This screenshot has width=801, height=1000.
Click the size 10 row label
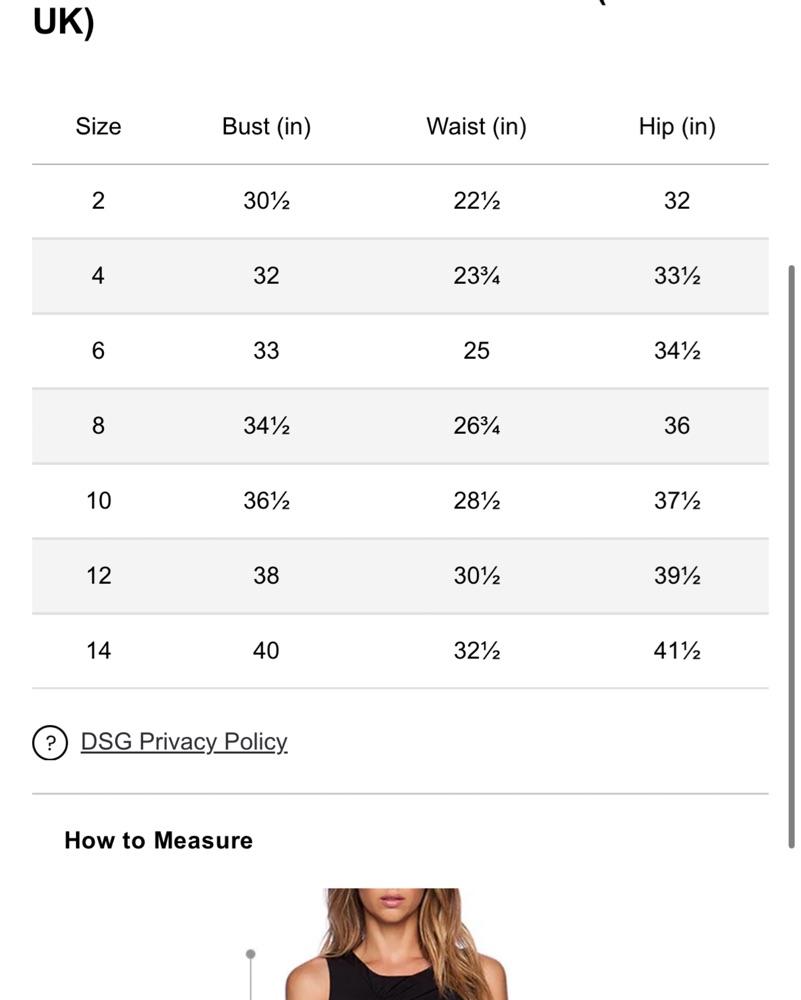[98, 501]
